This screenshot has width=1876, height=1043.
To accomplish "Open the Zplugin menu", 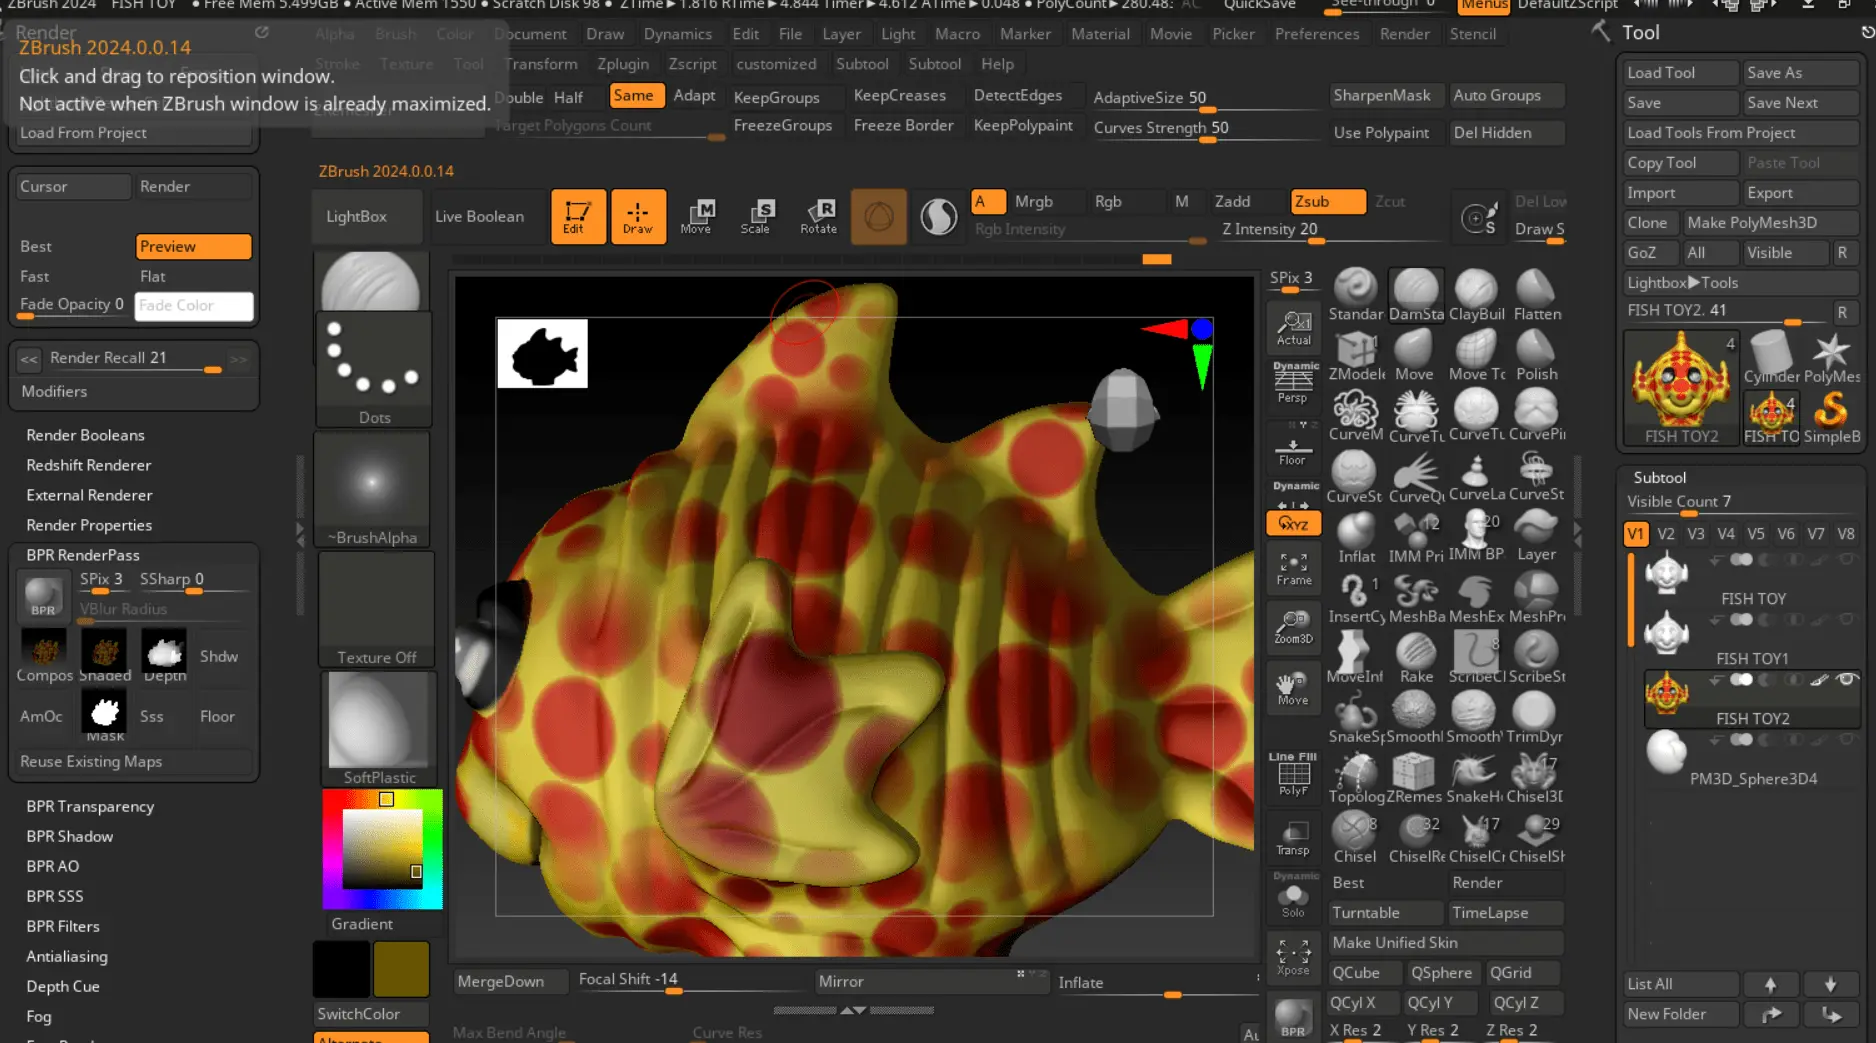I will 622,64.
